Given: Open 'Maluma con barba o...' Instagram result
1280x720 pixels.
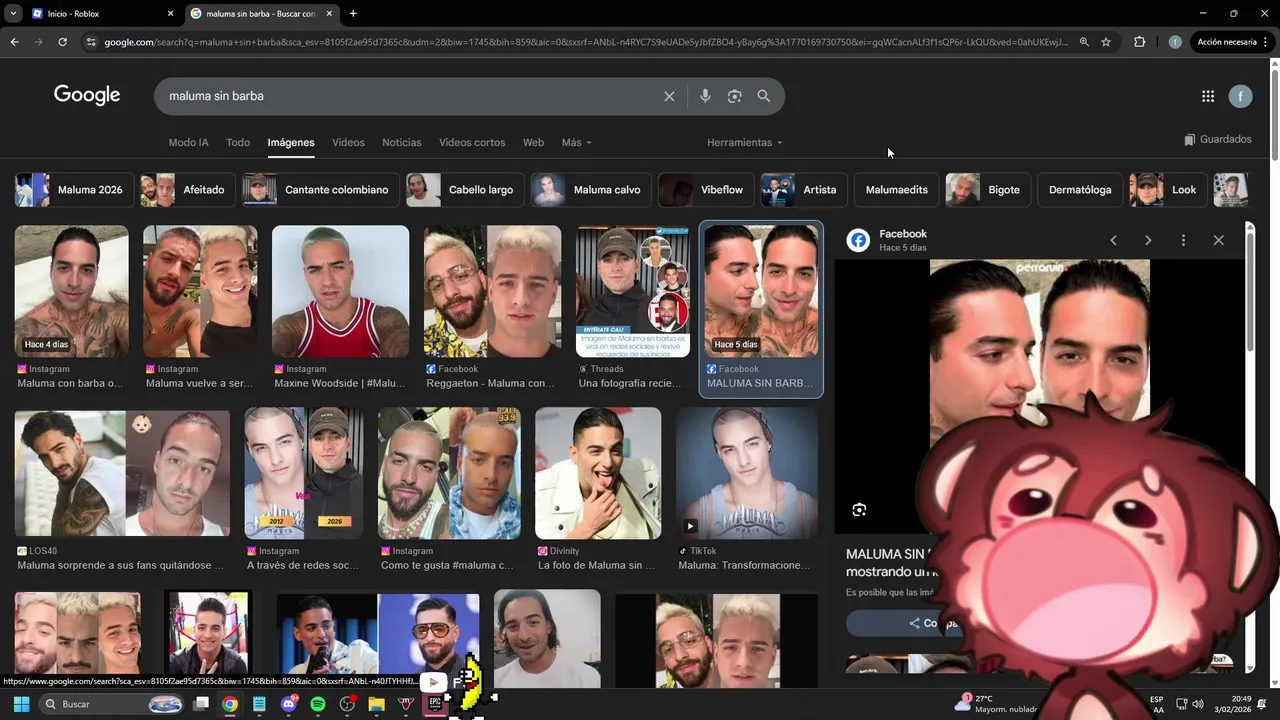Looking at the screenshot, I should click(71, 307).
